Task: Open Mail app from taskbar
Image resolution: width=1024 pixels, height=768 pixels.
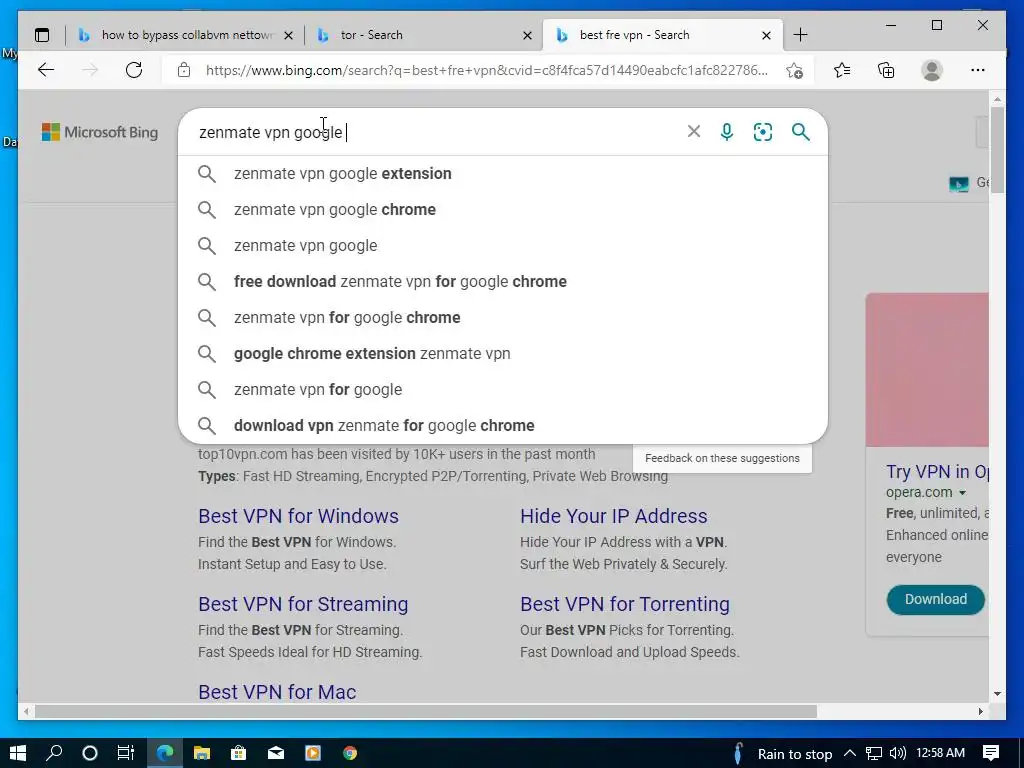Action: 276,753
